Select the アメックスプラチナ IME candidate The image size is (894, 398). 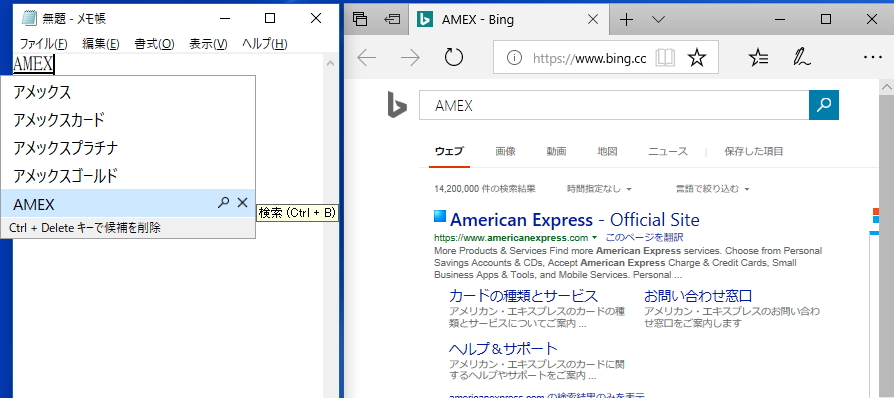click(x=128, y=148)
